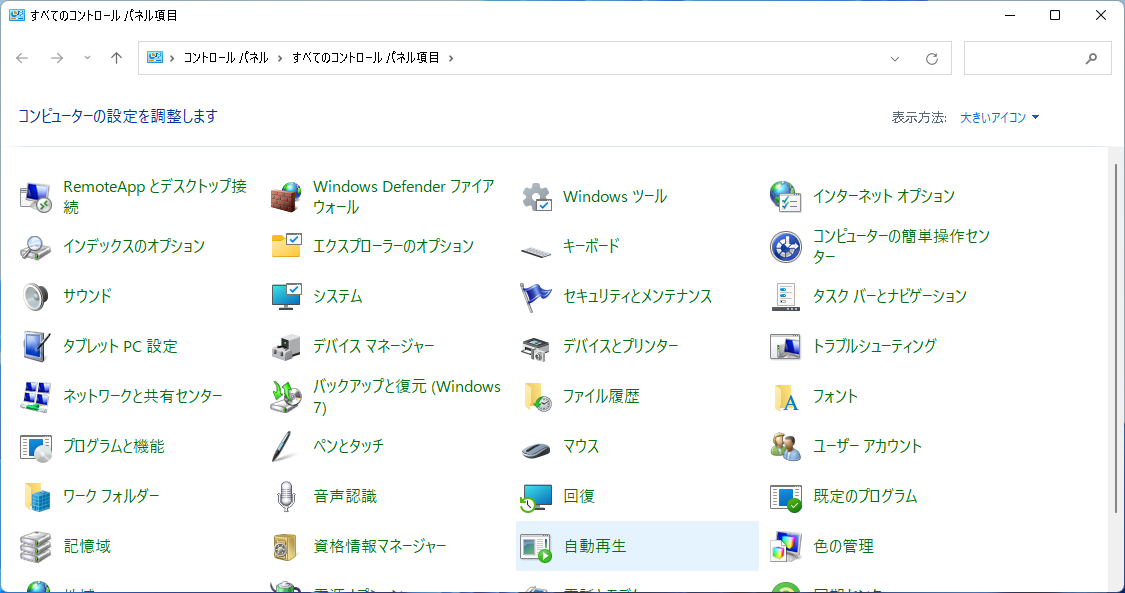Viewport: 1125px width, 593px height.
Task: Open the recent locations dropdown arrow
Action: [x=88, y=58]
